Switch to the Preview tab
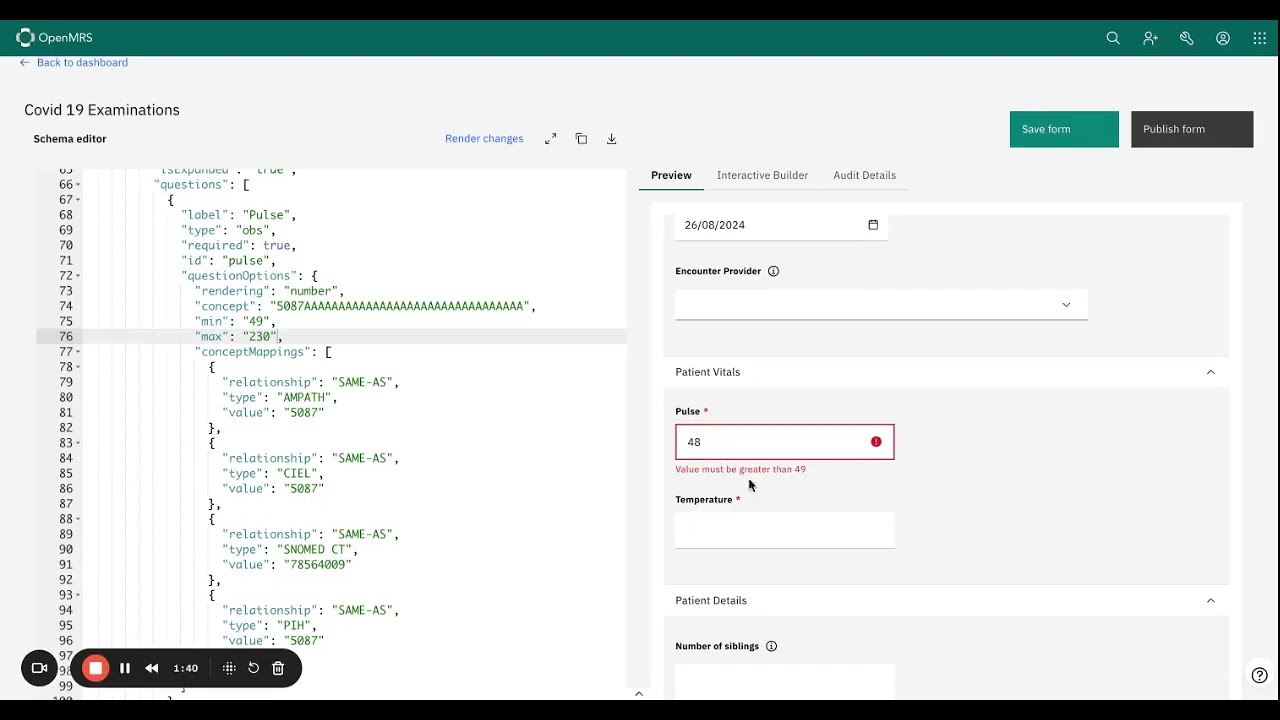The height and width of the screenshot is (720, 1280). [671, 175]
